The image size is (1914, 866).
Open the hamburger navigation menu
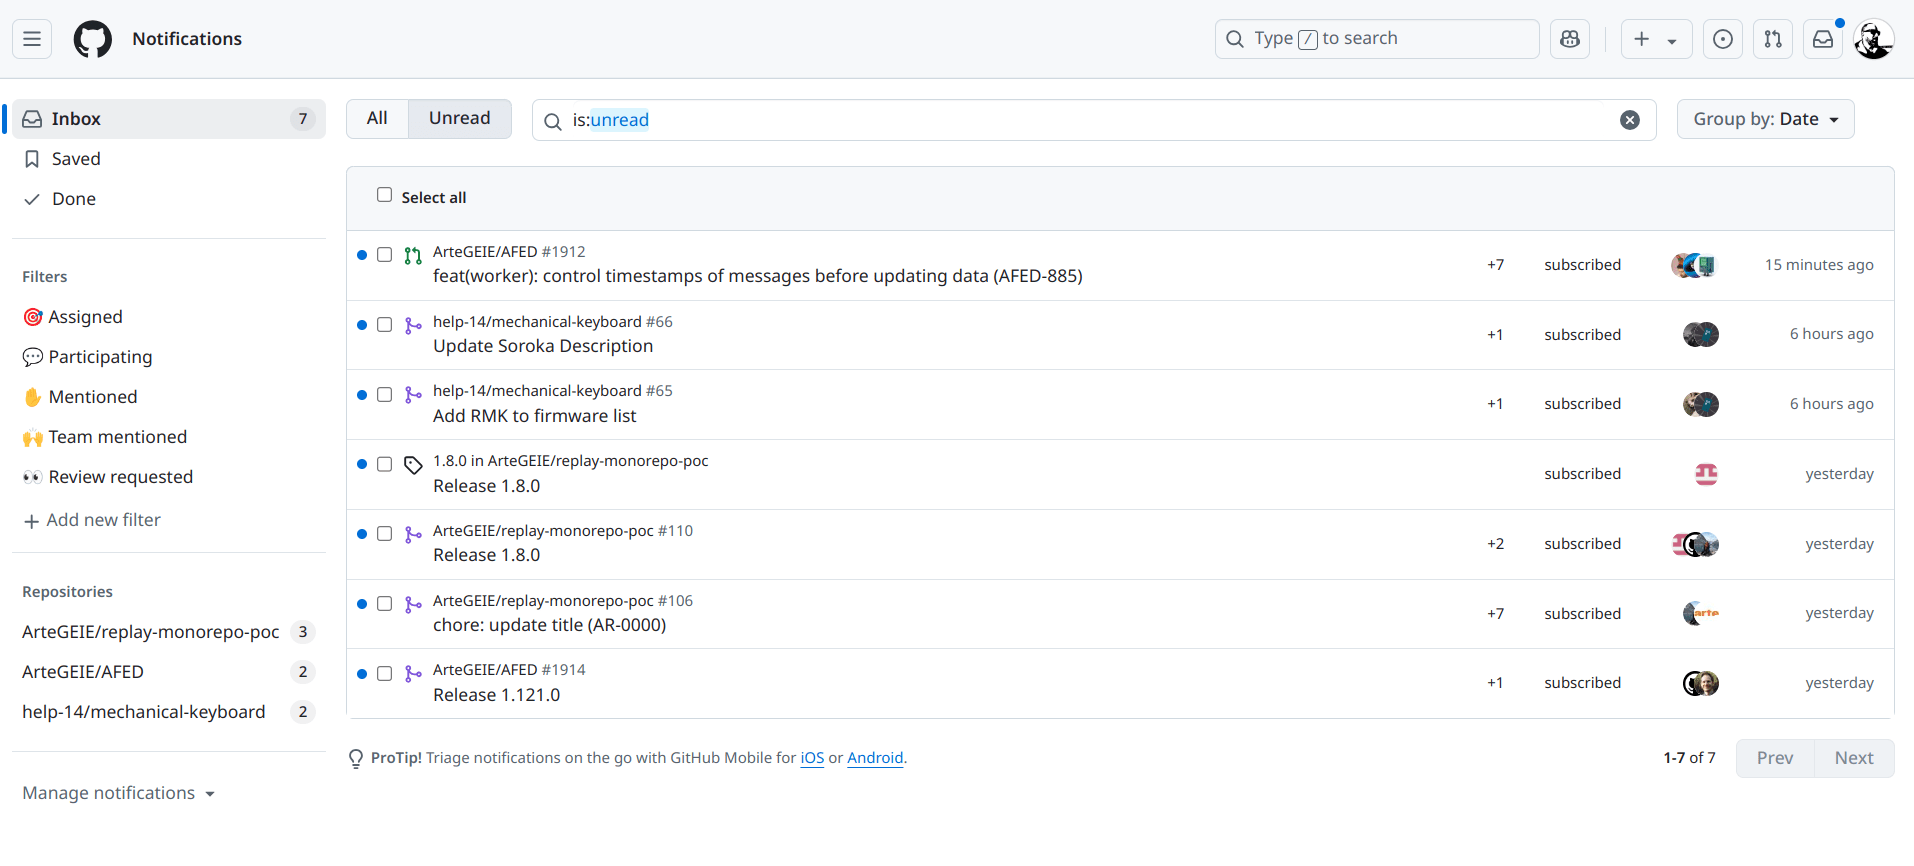coord(32,39)
